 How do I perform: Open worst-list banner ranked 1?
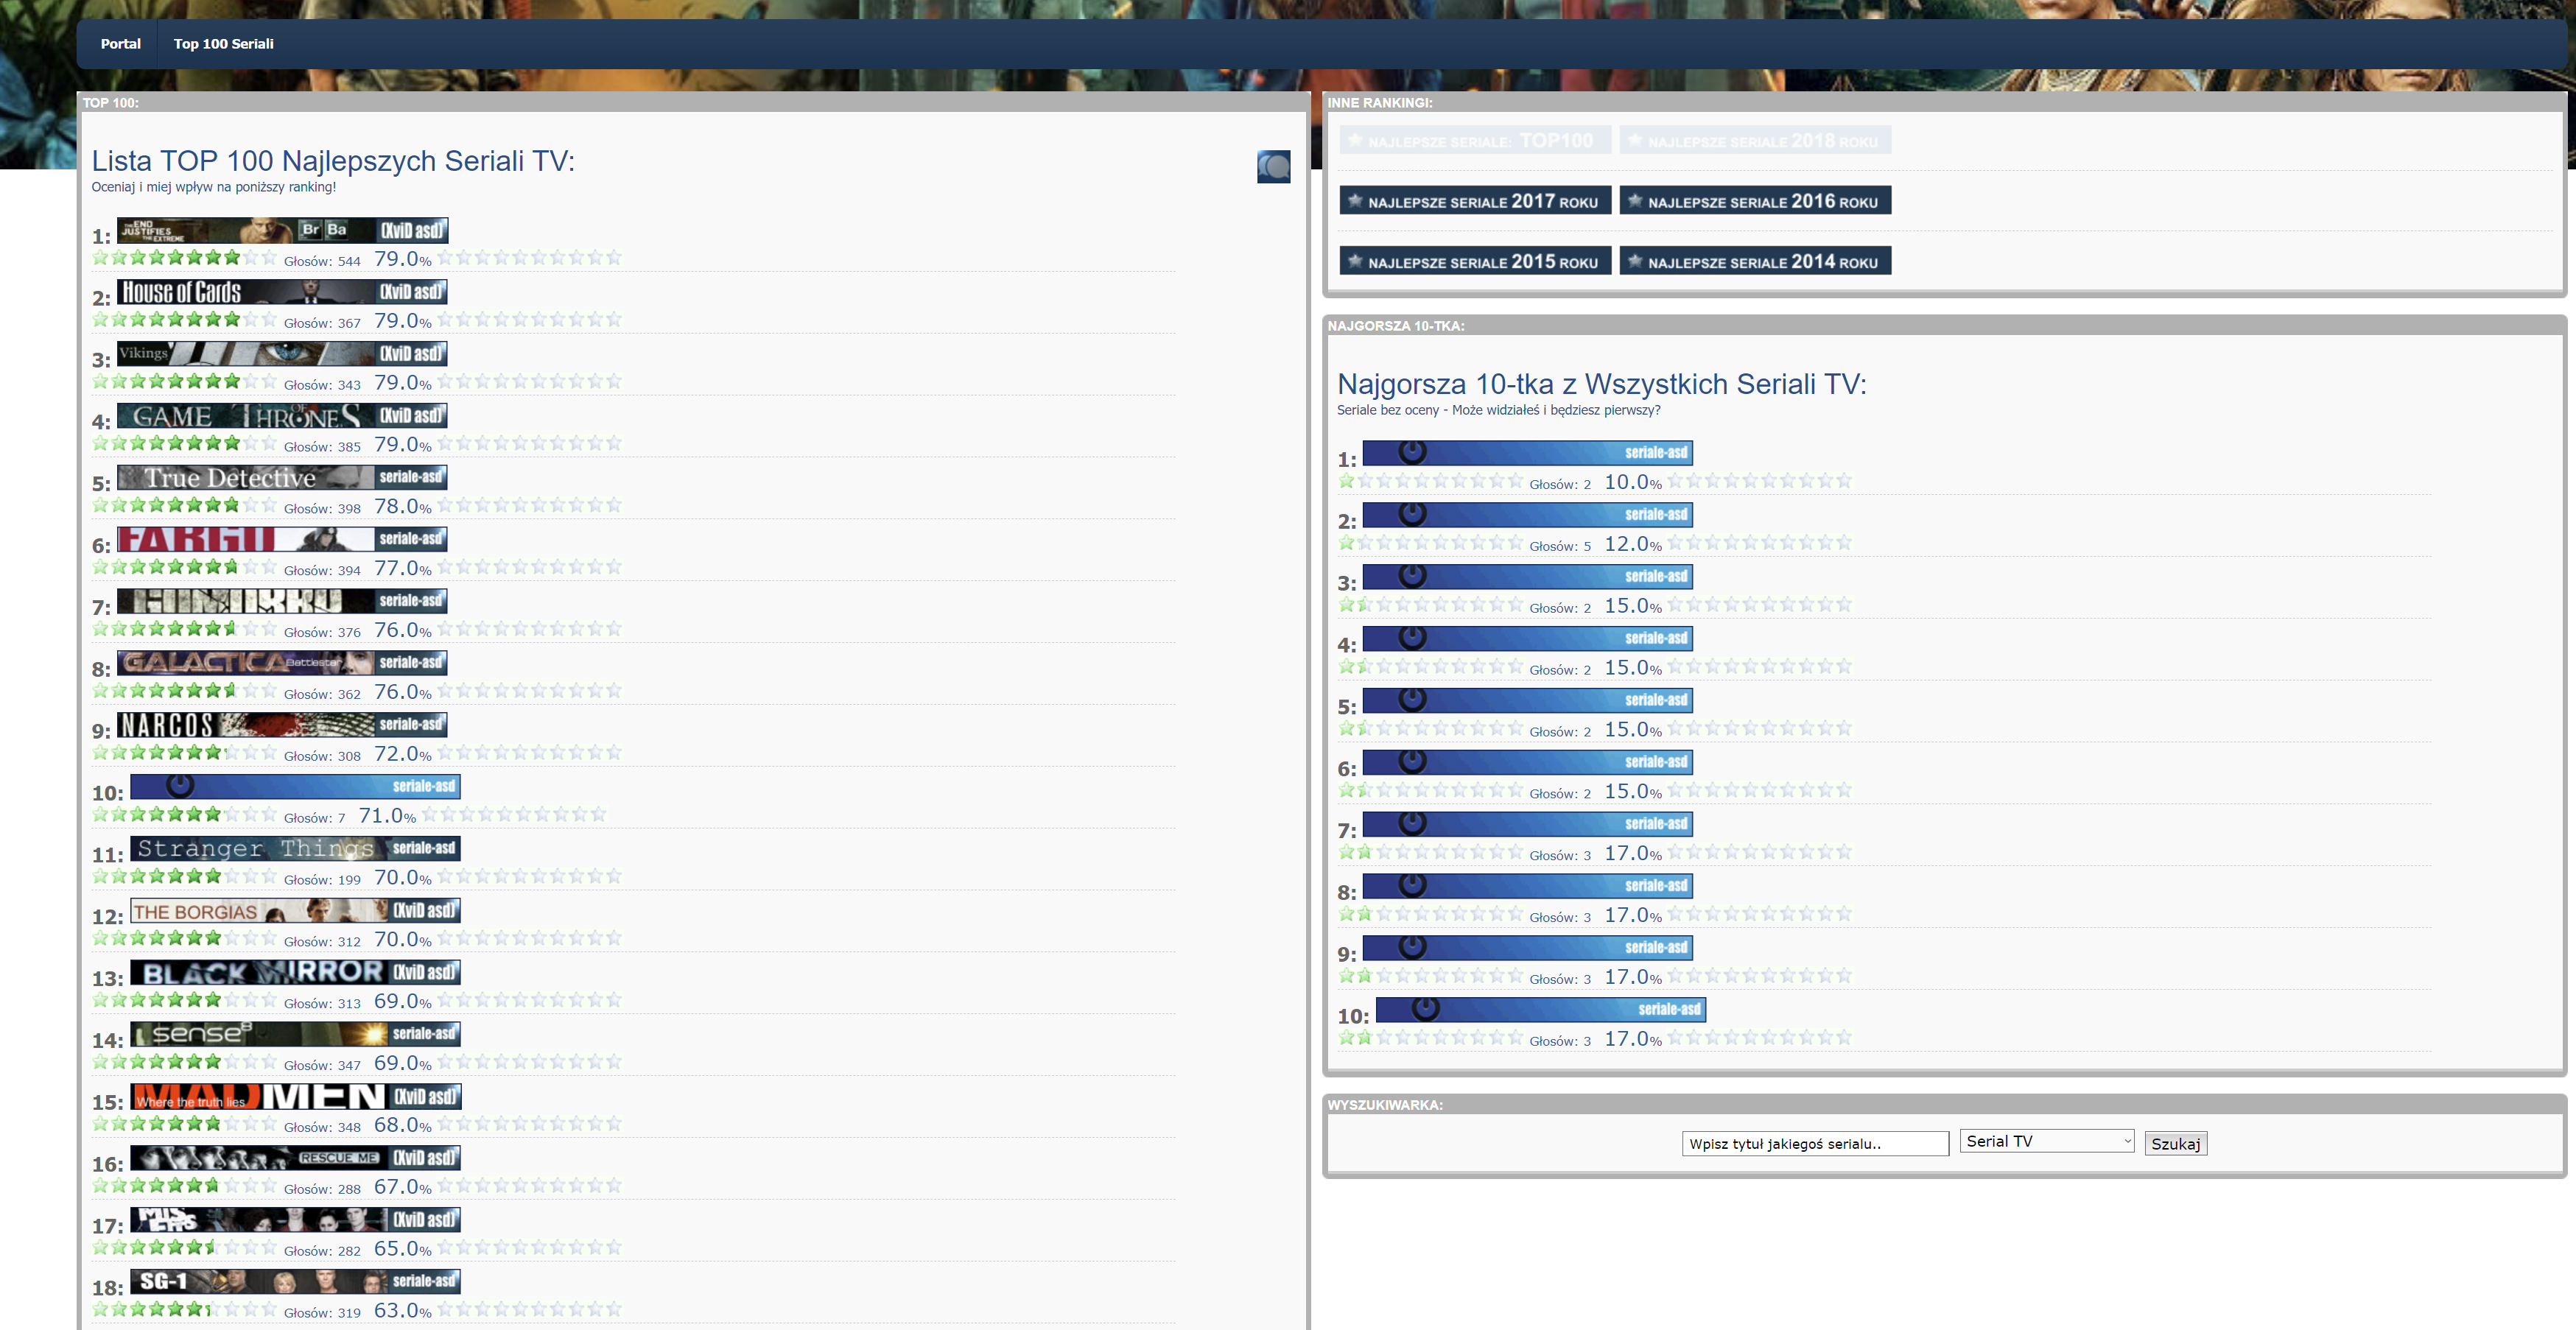[x=1527, y=453]
